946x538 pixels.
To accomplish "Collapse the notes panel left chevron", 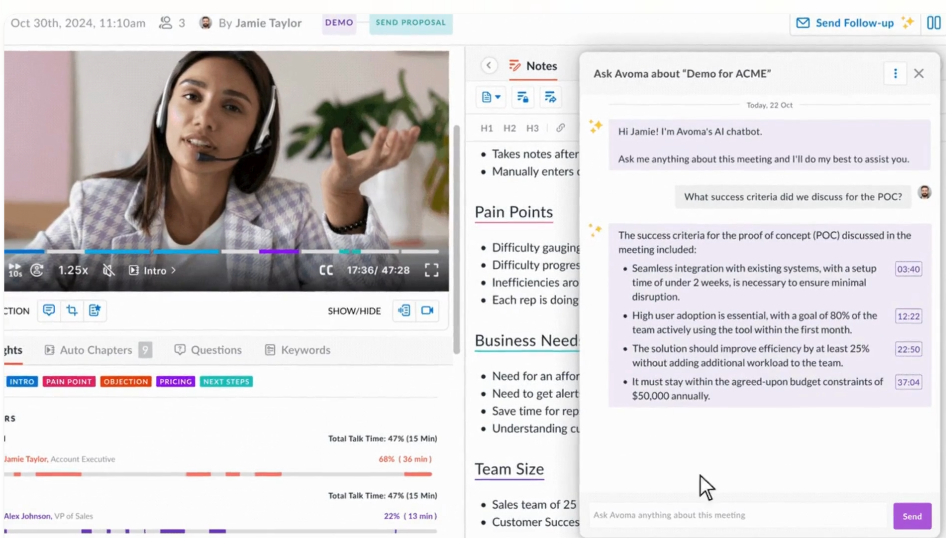I will coord(489,65).
